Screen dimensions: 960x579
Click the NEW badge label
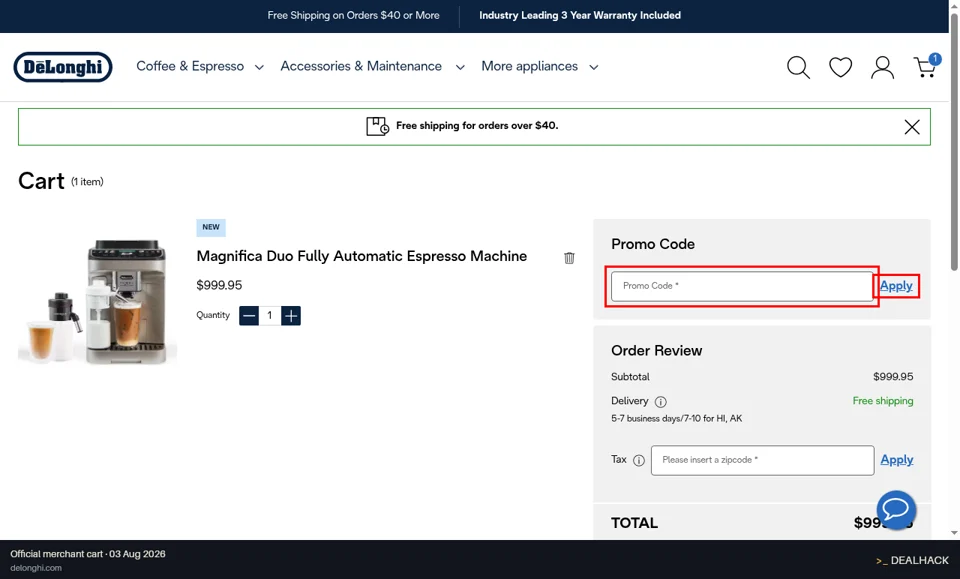pos(211,227)
